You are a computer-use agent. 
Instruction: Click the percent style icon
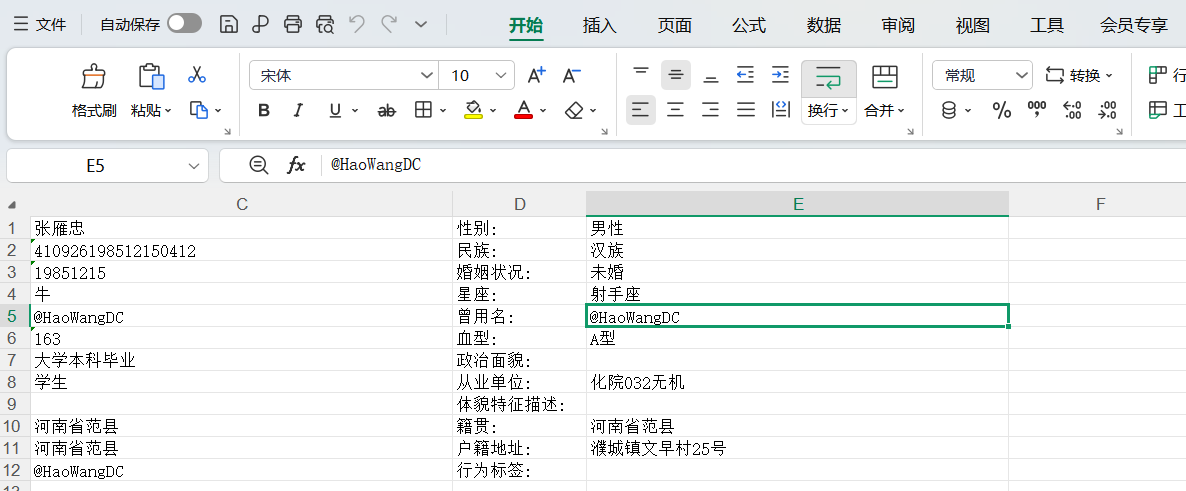pyautogui.click(x=1002, y=111)
